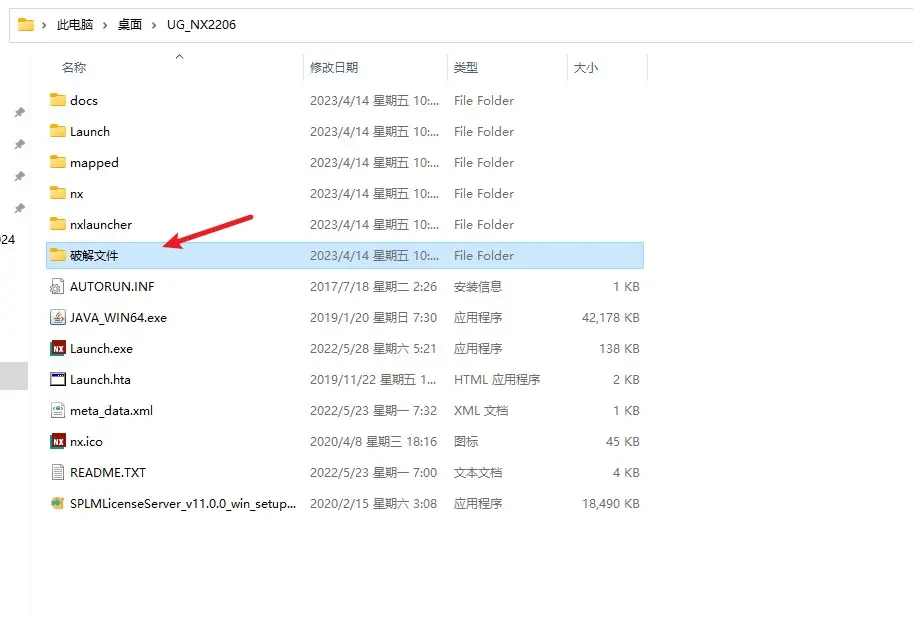This screenshot has width=913, height=620.
Task: Expand the chevron after 桌面 in path
Action: [x=154, y=25]
